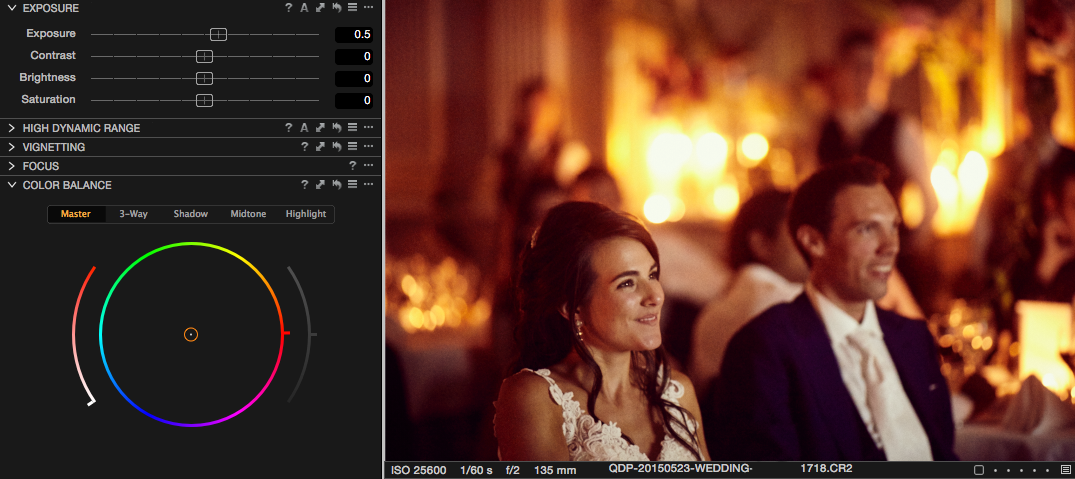Open Exposure presets list icon
Viewport: 1075px width, 479px height.
click(x=352, y=8)
